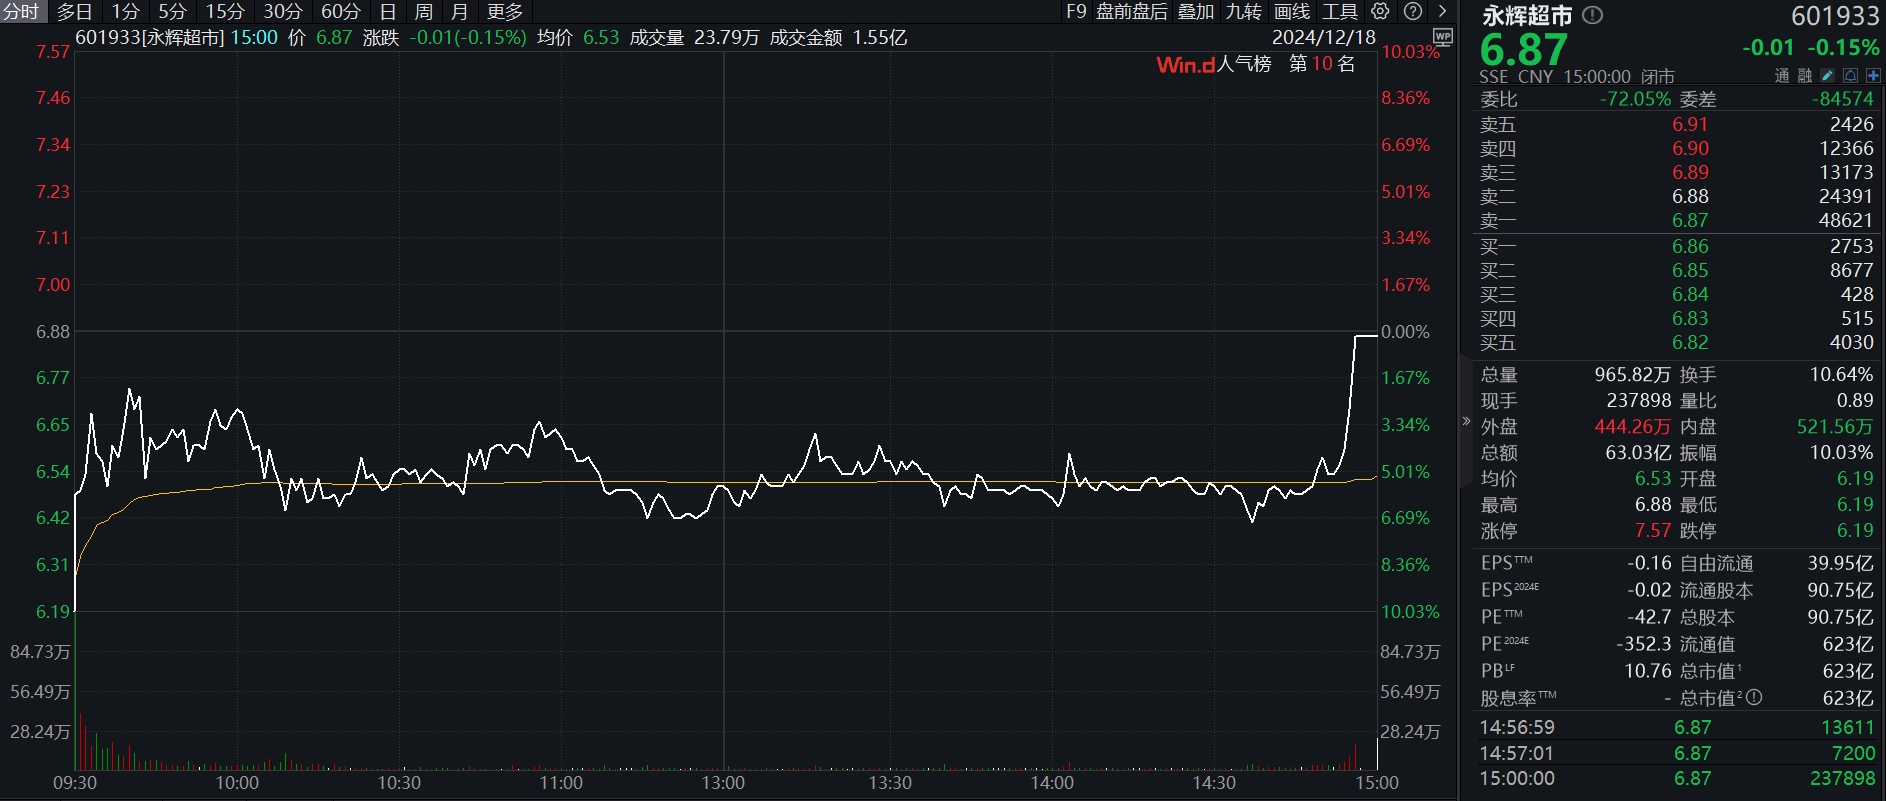Switch to 60分 chart period tab
This screenshot has width=1886, height=801.
(x=340, y=11)
